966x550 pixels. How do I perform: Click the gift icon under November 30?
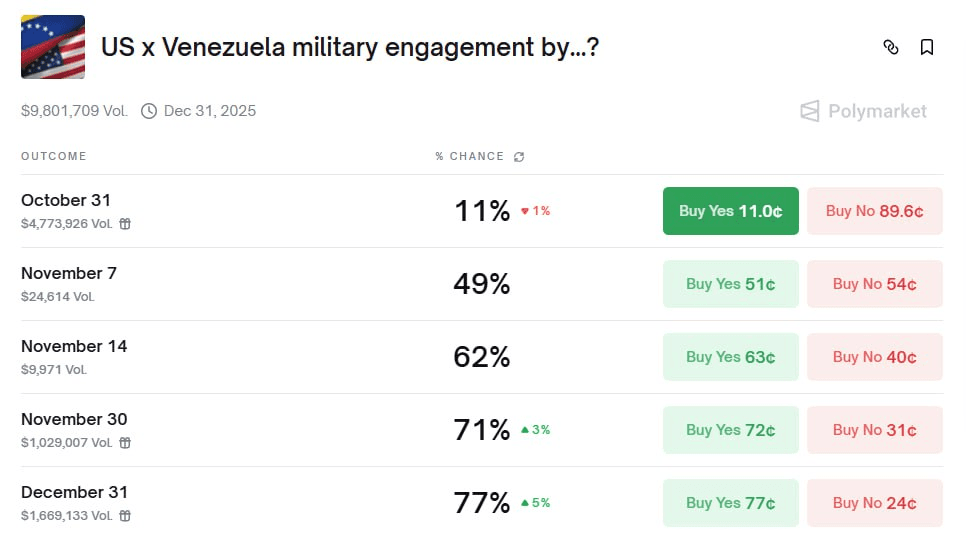coord(125,443)
